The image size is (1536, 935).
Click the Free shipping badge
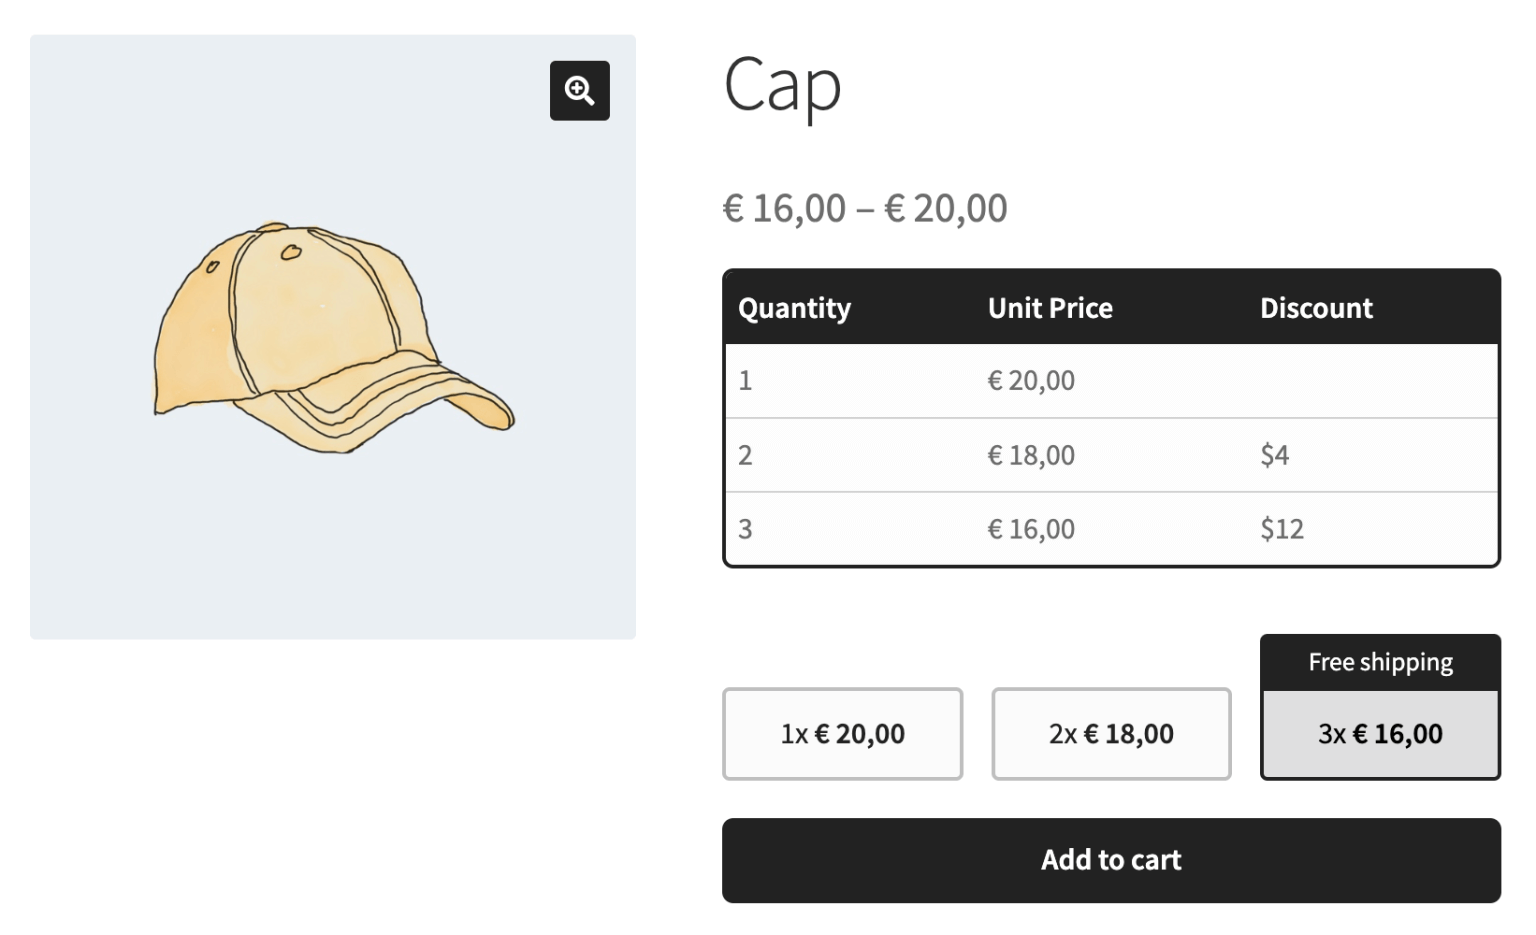click(x=1380, y=662)
